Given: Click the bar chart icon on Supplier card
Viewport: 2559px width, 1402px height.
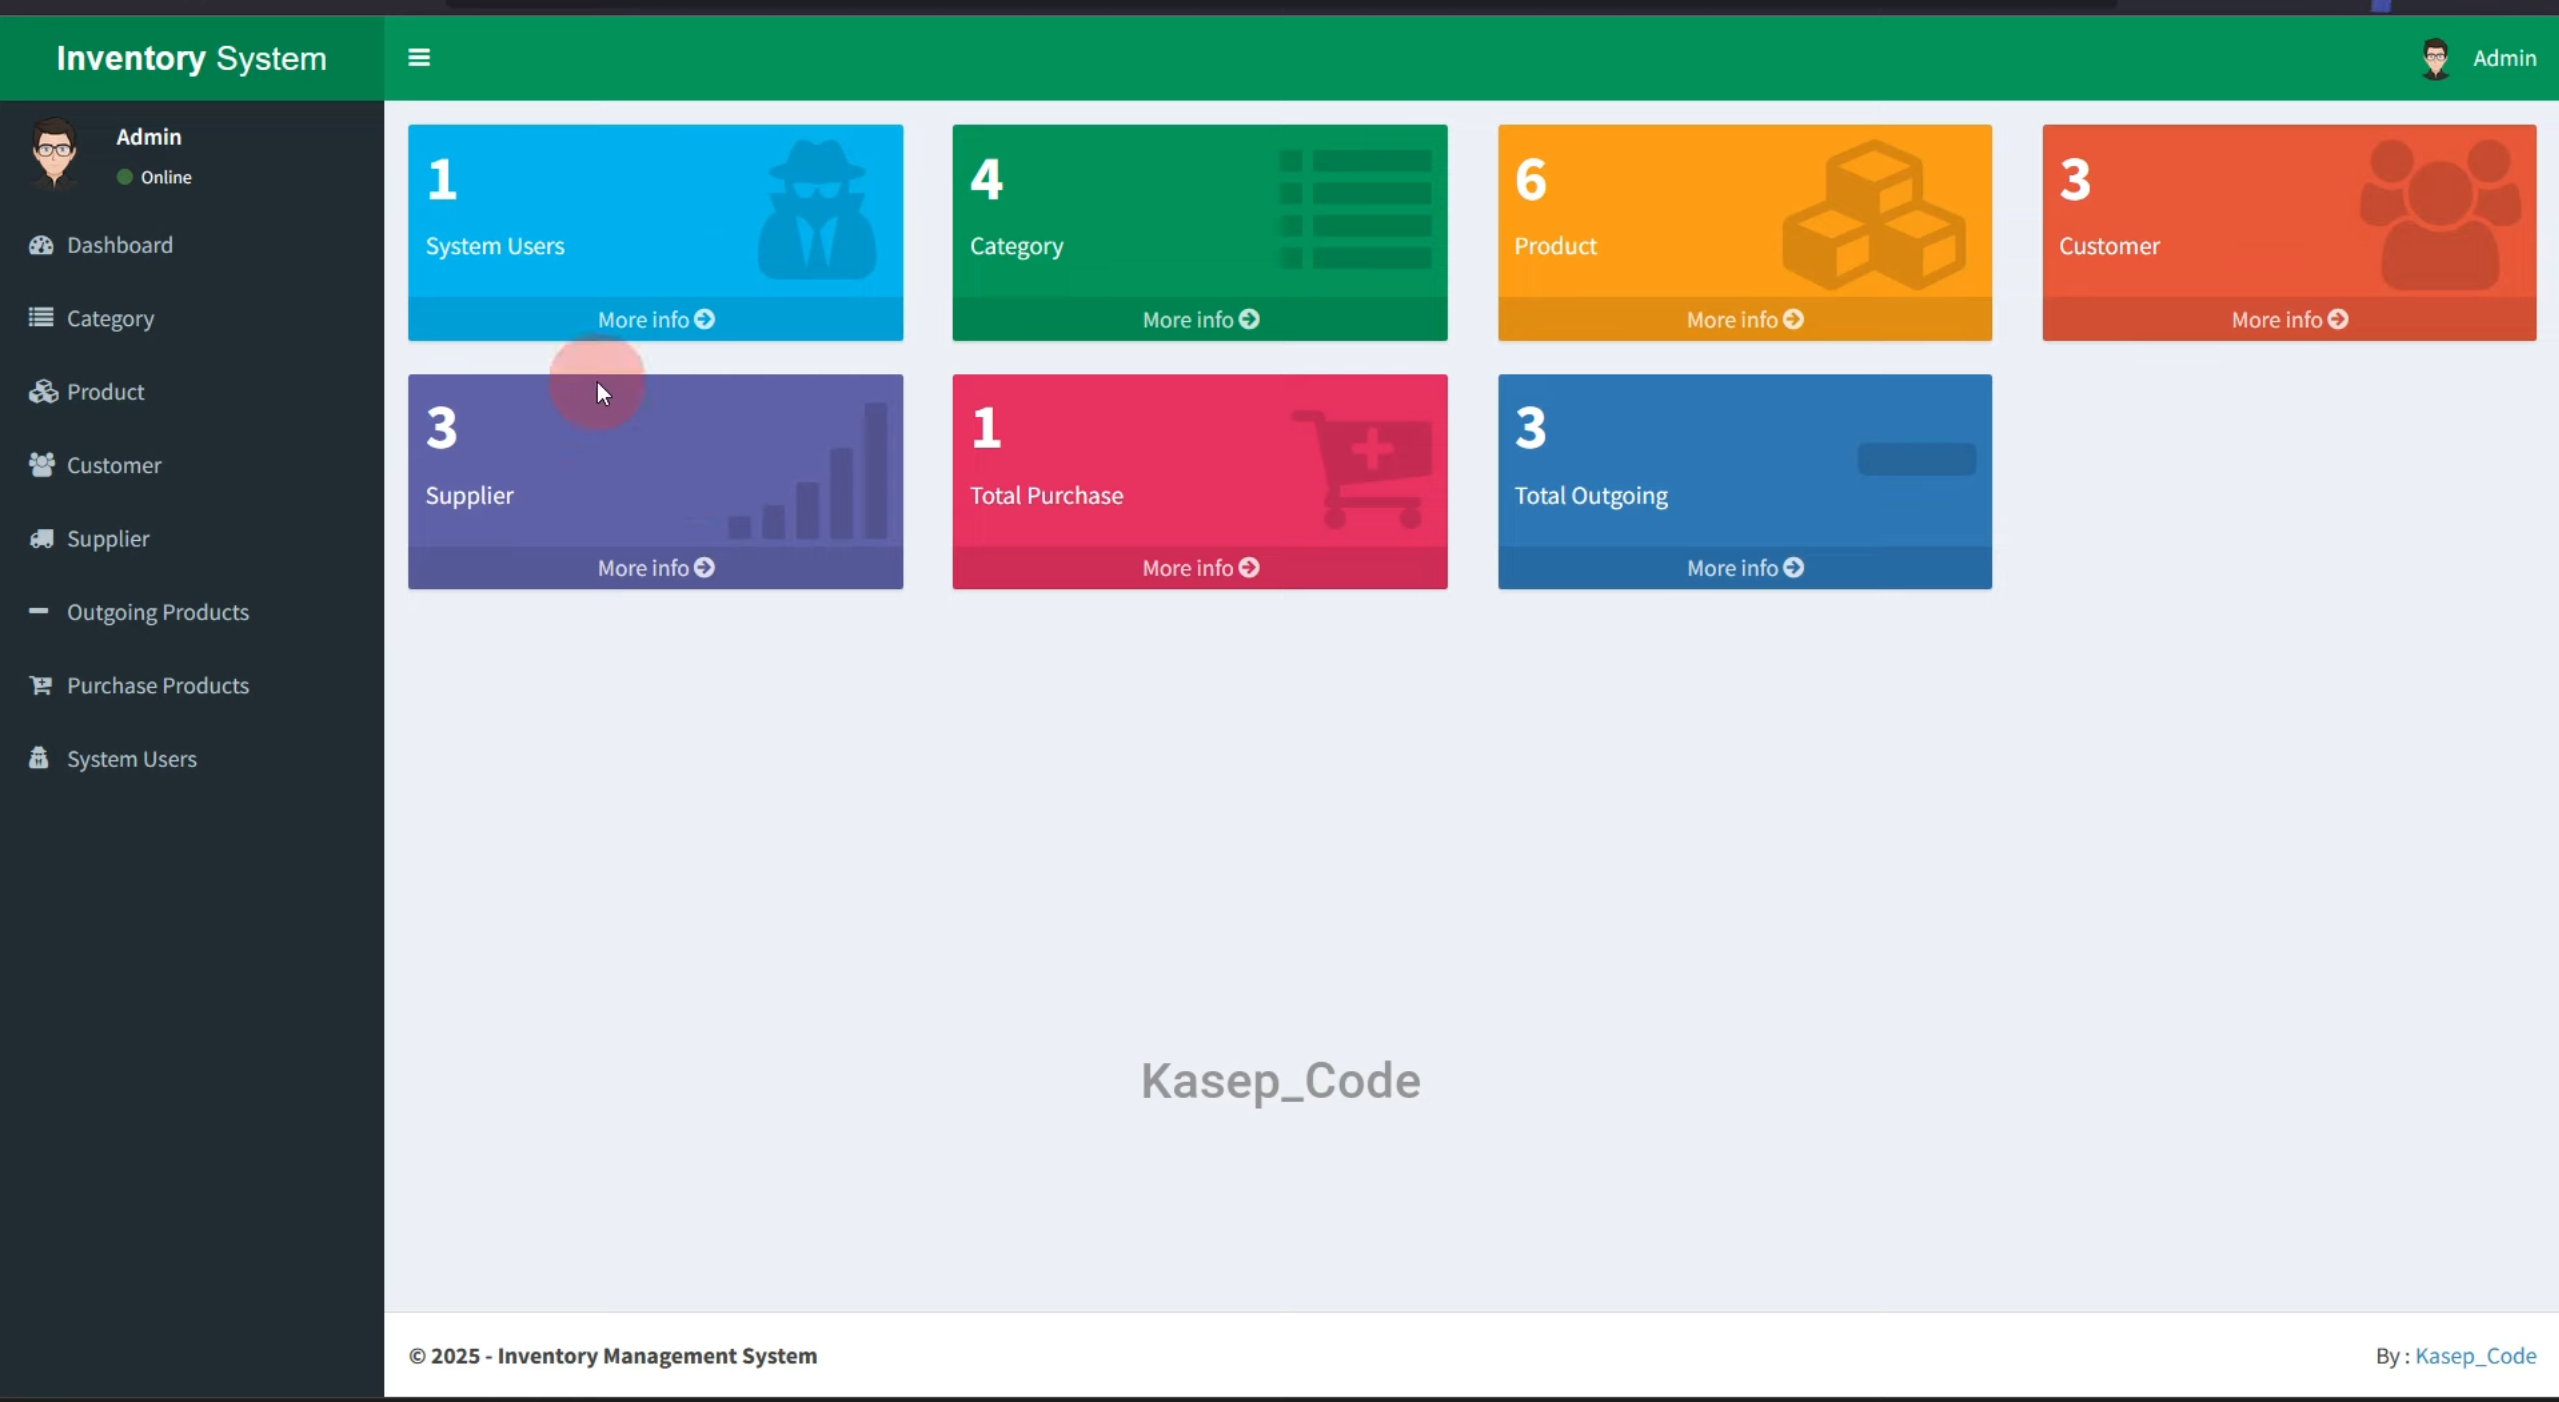Looking at the screenshot, I should [x=808, y=471].
